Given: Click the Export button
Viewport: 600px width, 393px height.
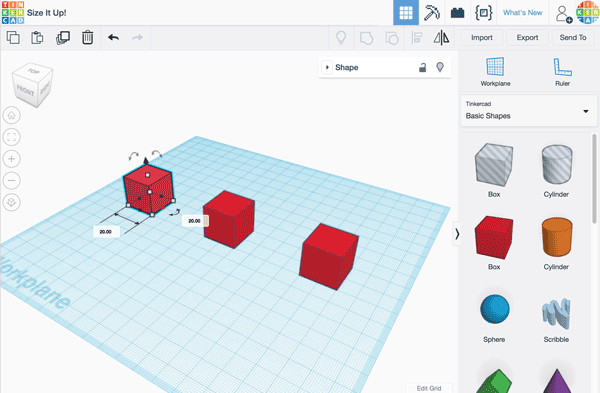Looking at the screenshot, I should [x=527, y=38].
